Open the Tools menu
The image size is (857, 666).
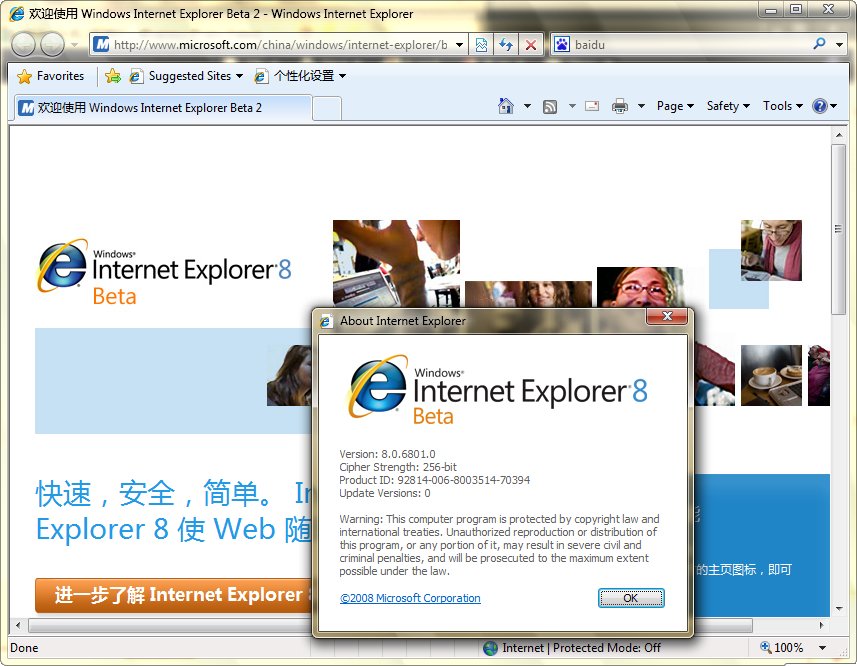point(783,106)
